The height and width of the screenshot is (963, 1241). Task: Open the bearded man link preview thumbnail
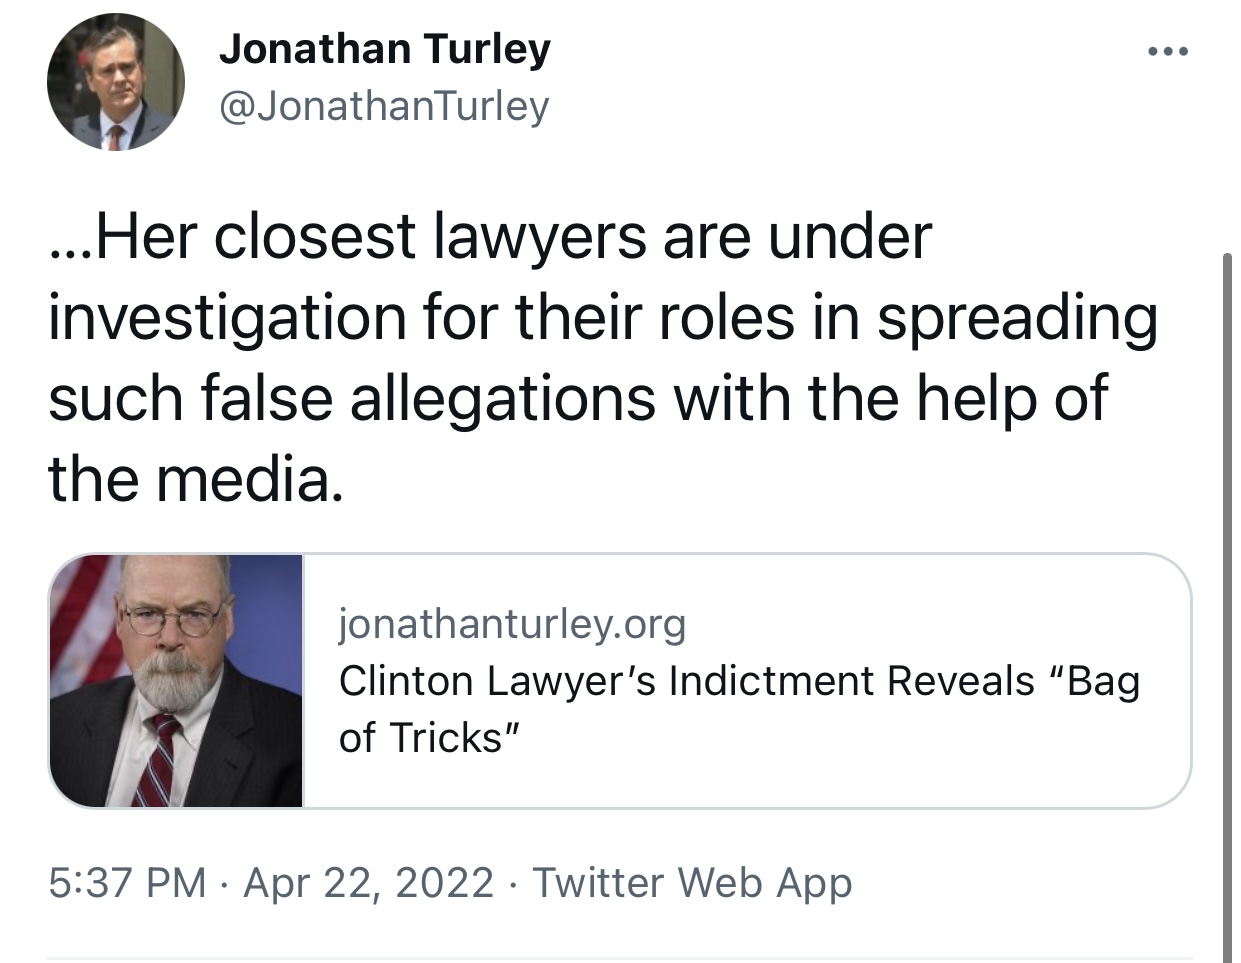[177, 680]
